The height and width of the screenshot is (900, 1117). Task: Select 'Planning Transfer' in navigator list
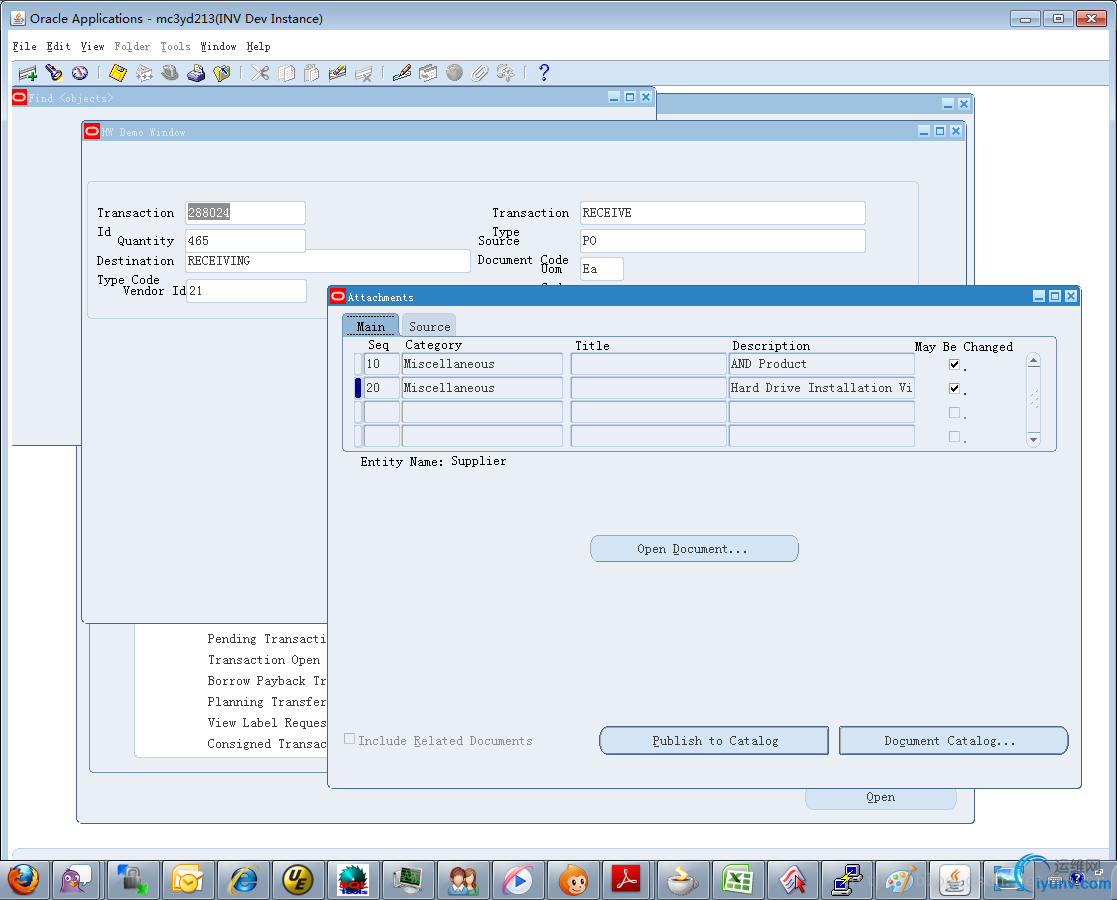(266, 702)
